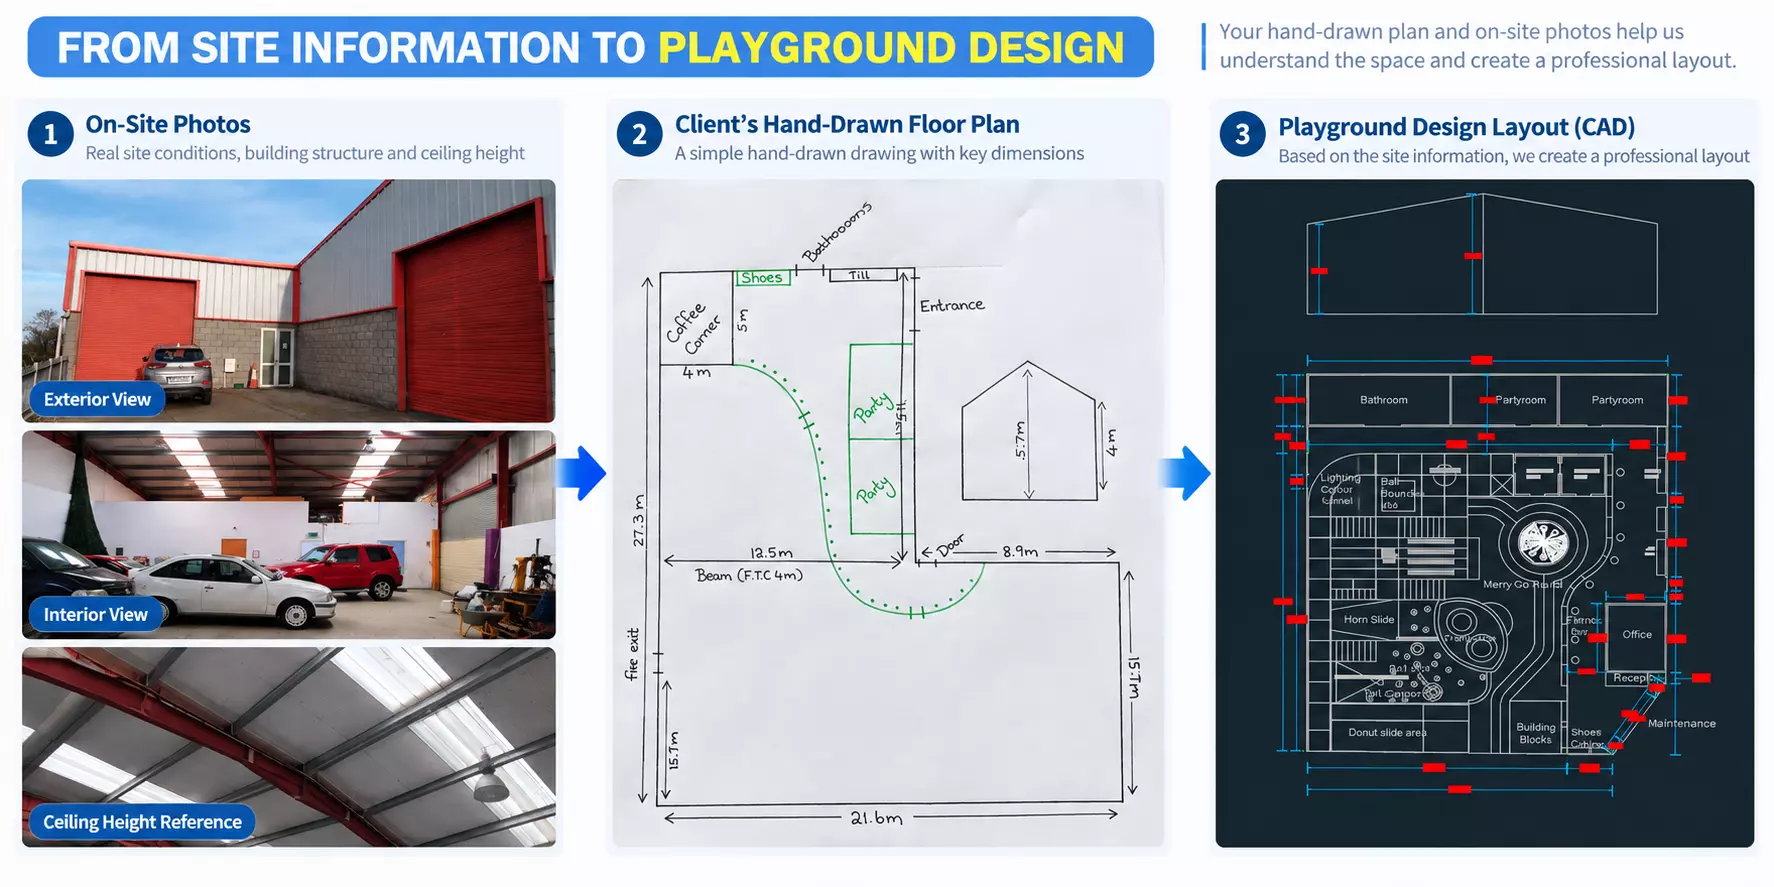Open the Ceiling Height Reference photo
The height and width of the screenshot is (887, 1774).
click(288, 747)
